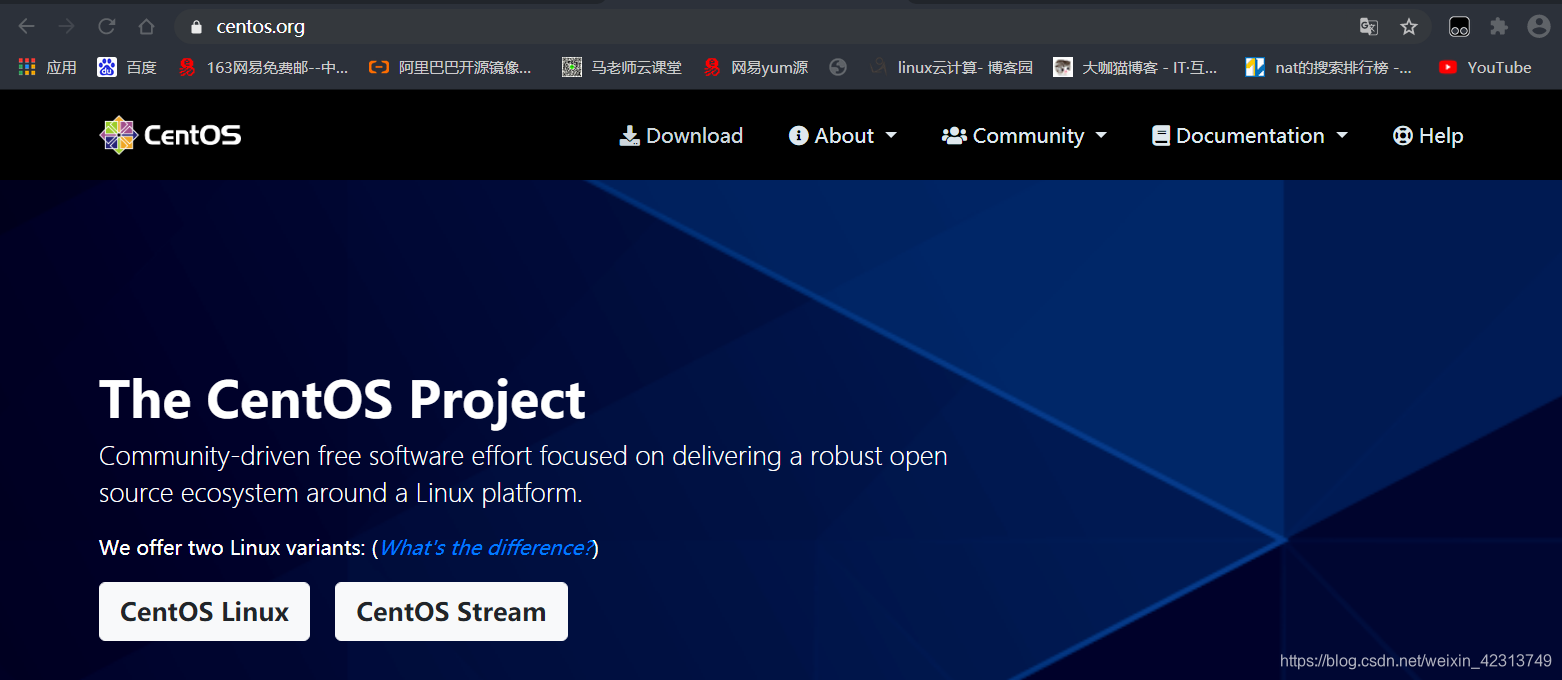Viewport: 1562px width, 680px height.
Task: Open the linux云计算- 博客园 bookmark
Action: point(951,67)
